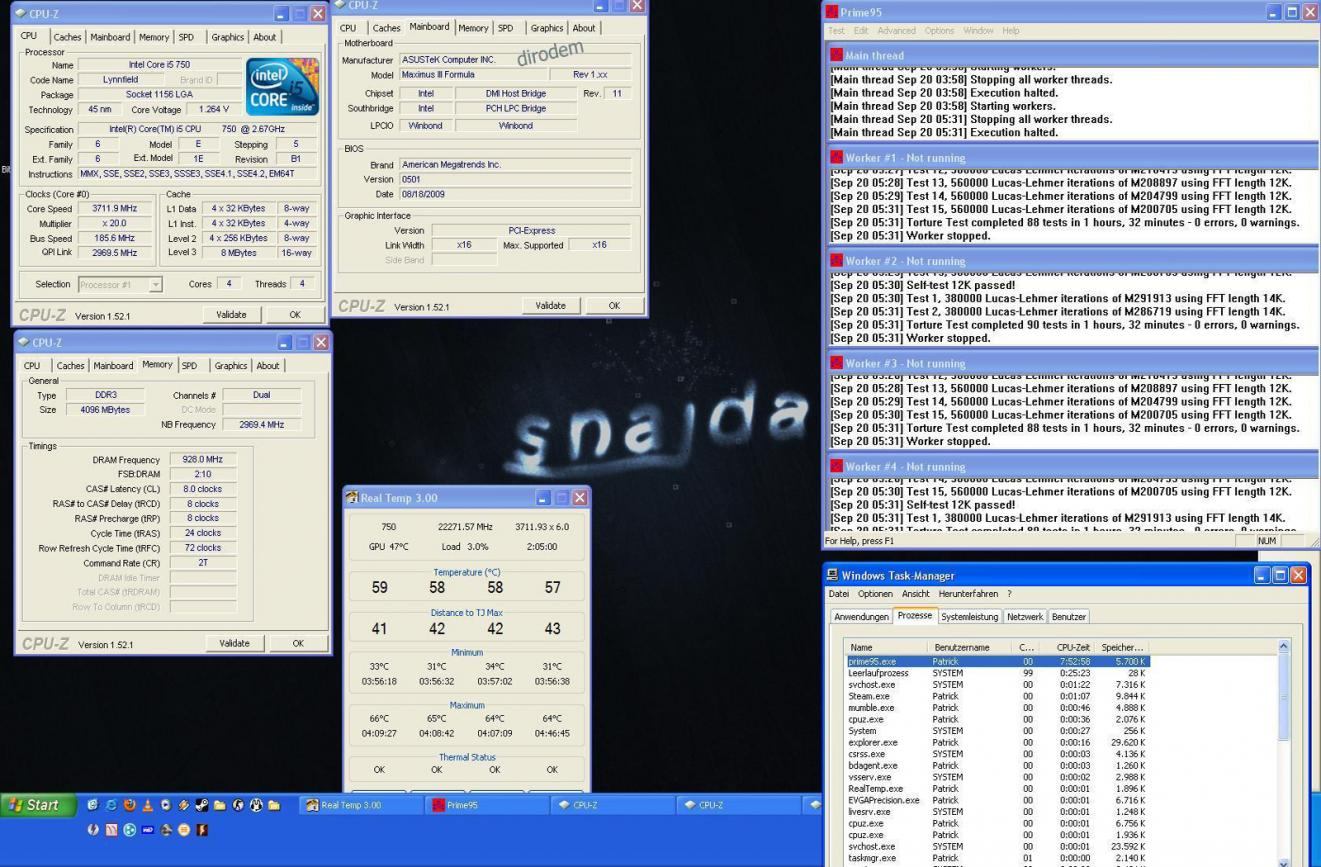Screen dimensions: 1321x867
Task: Click OK in the Mainboard CPU-Z window
Action: pos(614,306)
